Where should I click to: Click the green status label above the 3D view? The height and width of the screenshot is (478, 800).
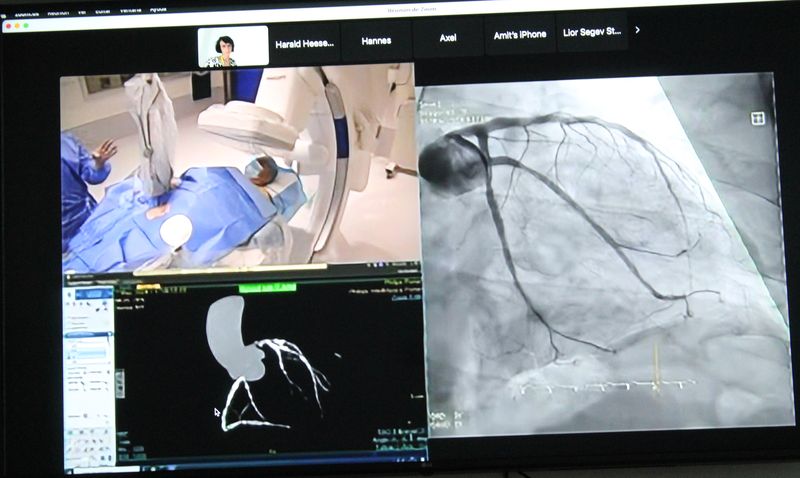tap(267, 288)
